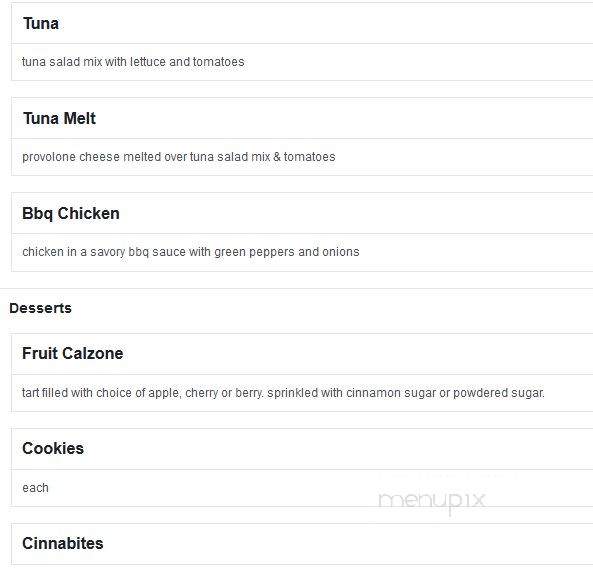Image resolution: width=593 pixels, height=569 pixels.
Task: Click the word 'Calzone' in the dessert title
Action: (x=93, y=353)
